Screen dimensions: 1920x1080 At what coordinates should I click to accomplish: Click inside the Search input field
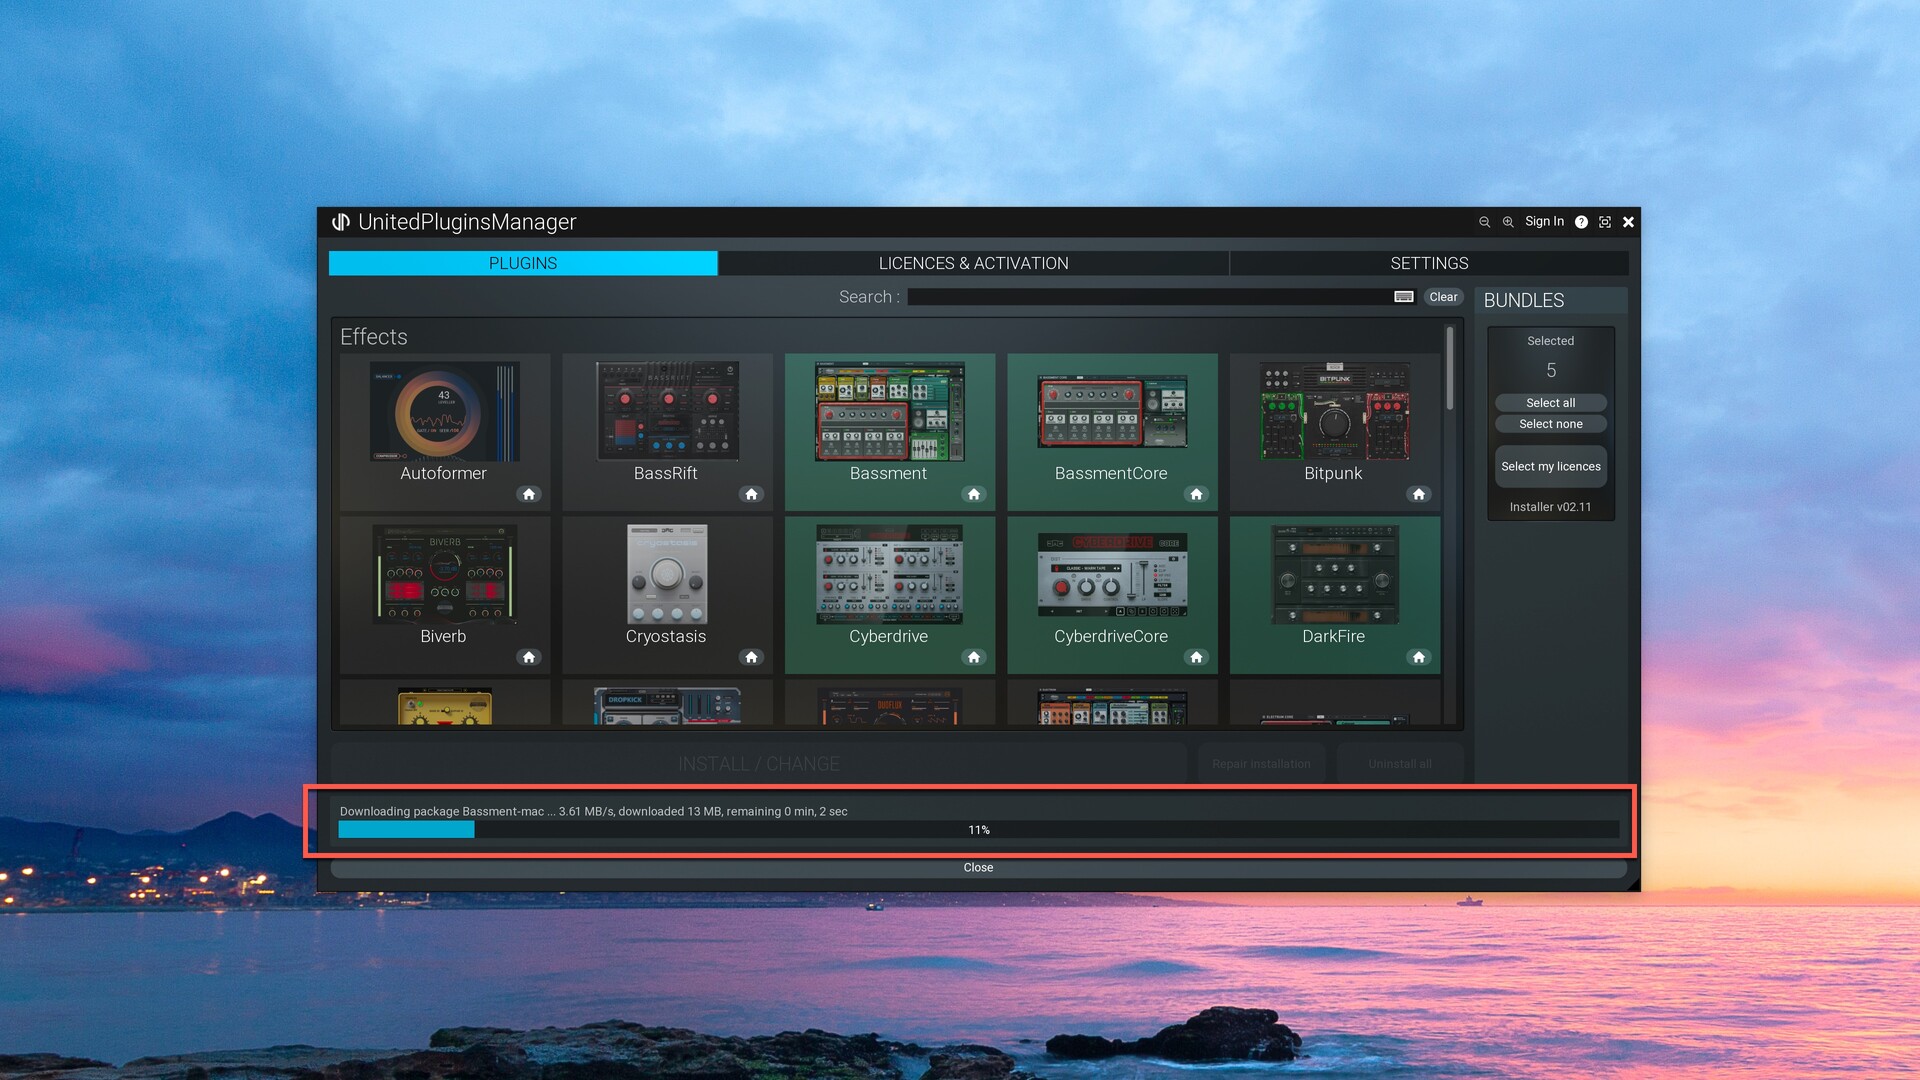1148,297
